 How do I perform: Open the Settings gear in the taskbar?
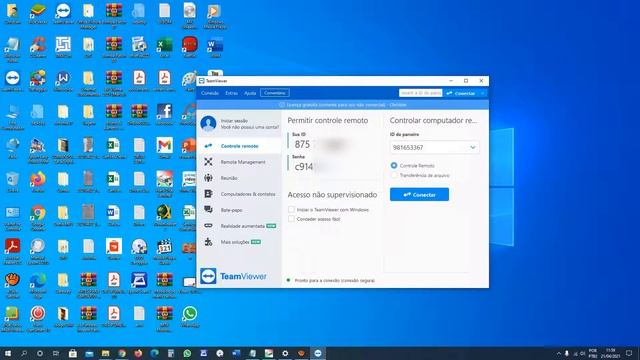[285, 353]
